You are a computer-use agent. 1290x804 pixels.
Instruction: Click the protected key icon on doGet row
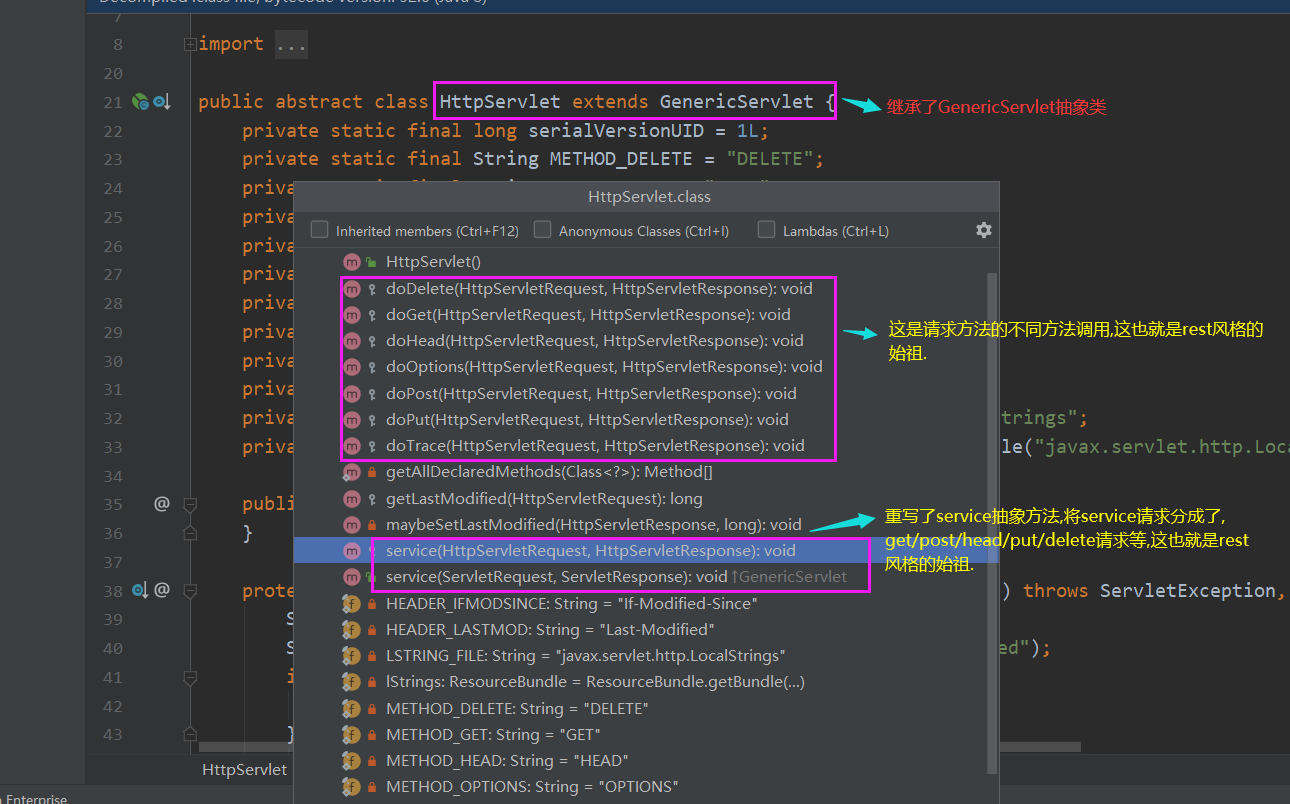pyautogui.click(x=371, y=315)
